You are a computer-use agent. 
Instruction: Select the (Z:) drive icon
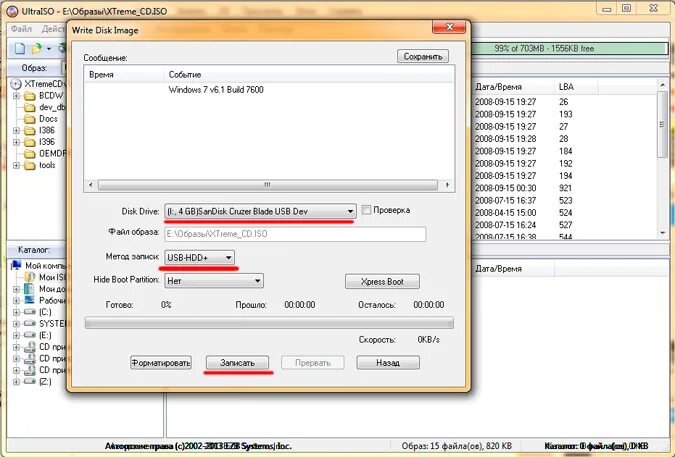[x=30, y=381]
